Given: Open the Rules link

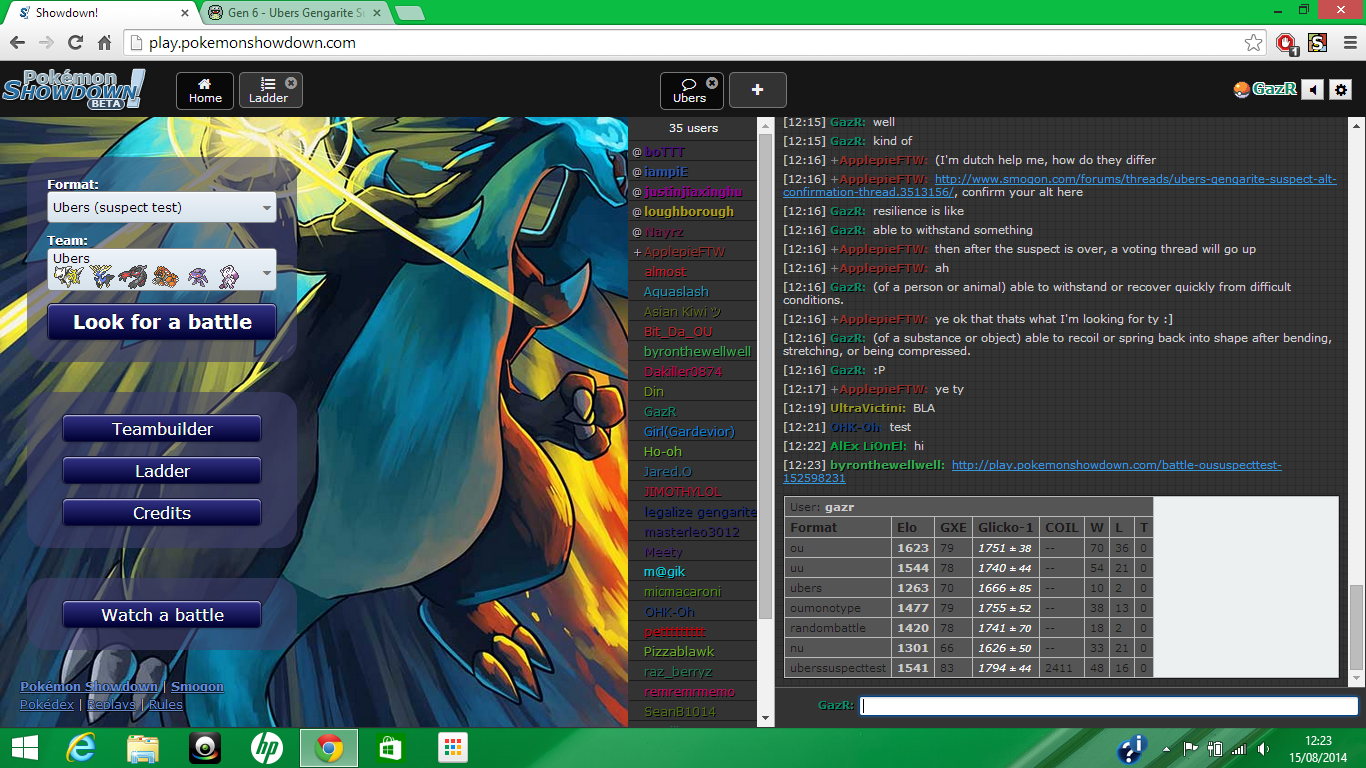Looking at the screenshot, I should coord(166,704).
